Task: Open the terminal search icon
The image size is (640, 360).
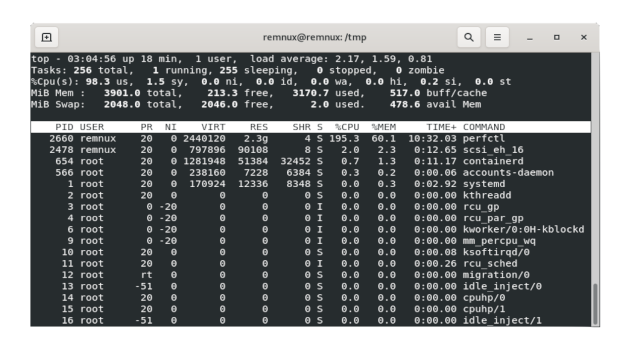Action: 469,37
